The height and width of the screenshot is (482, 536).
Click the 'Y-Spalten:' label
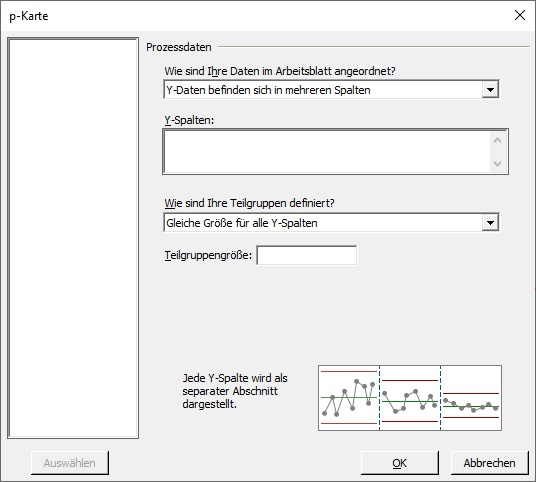click(189, 120)
